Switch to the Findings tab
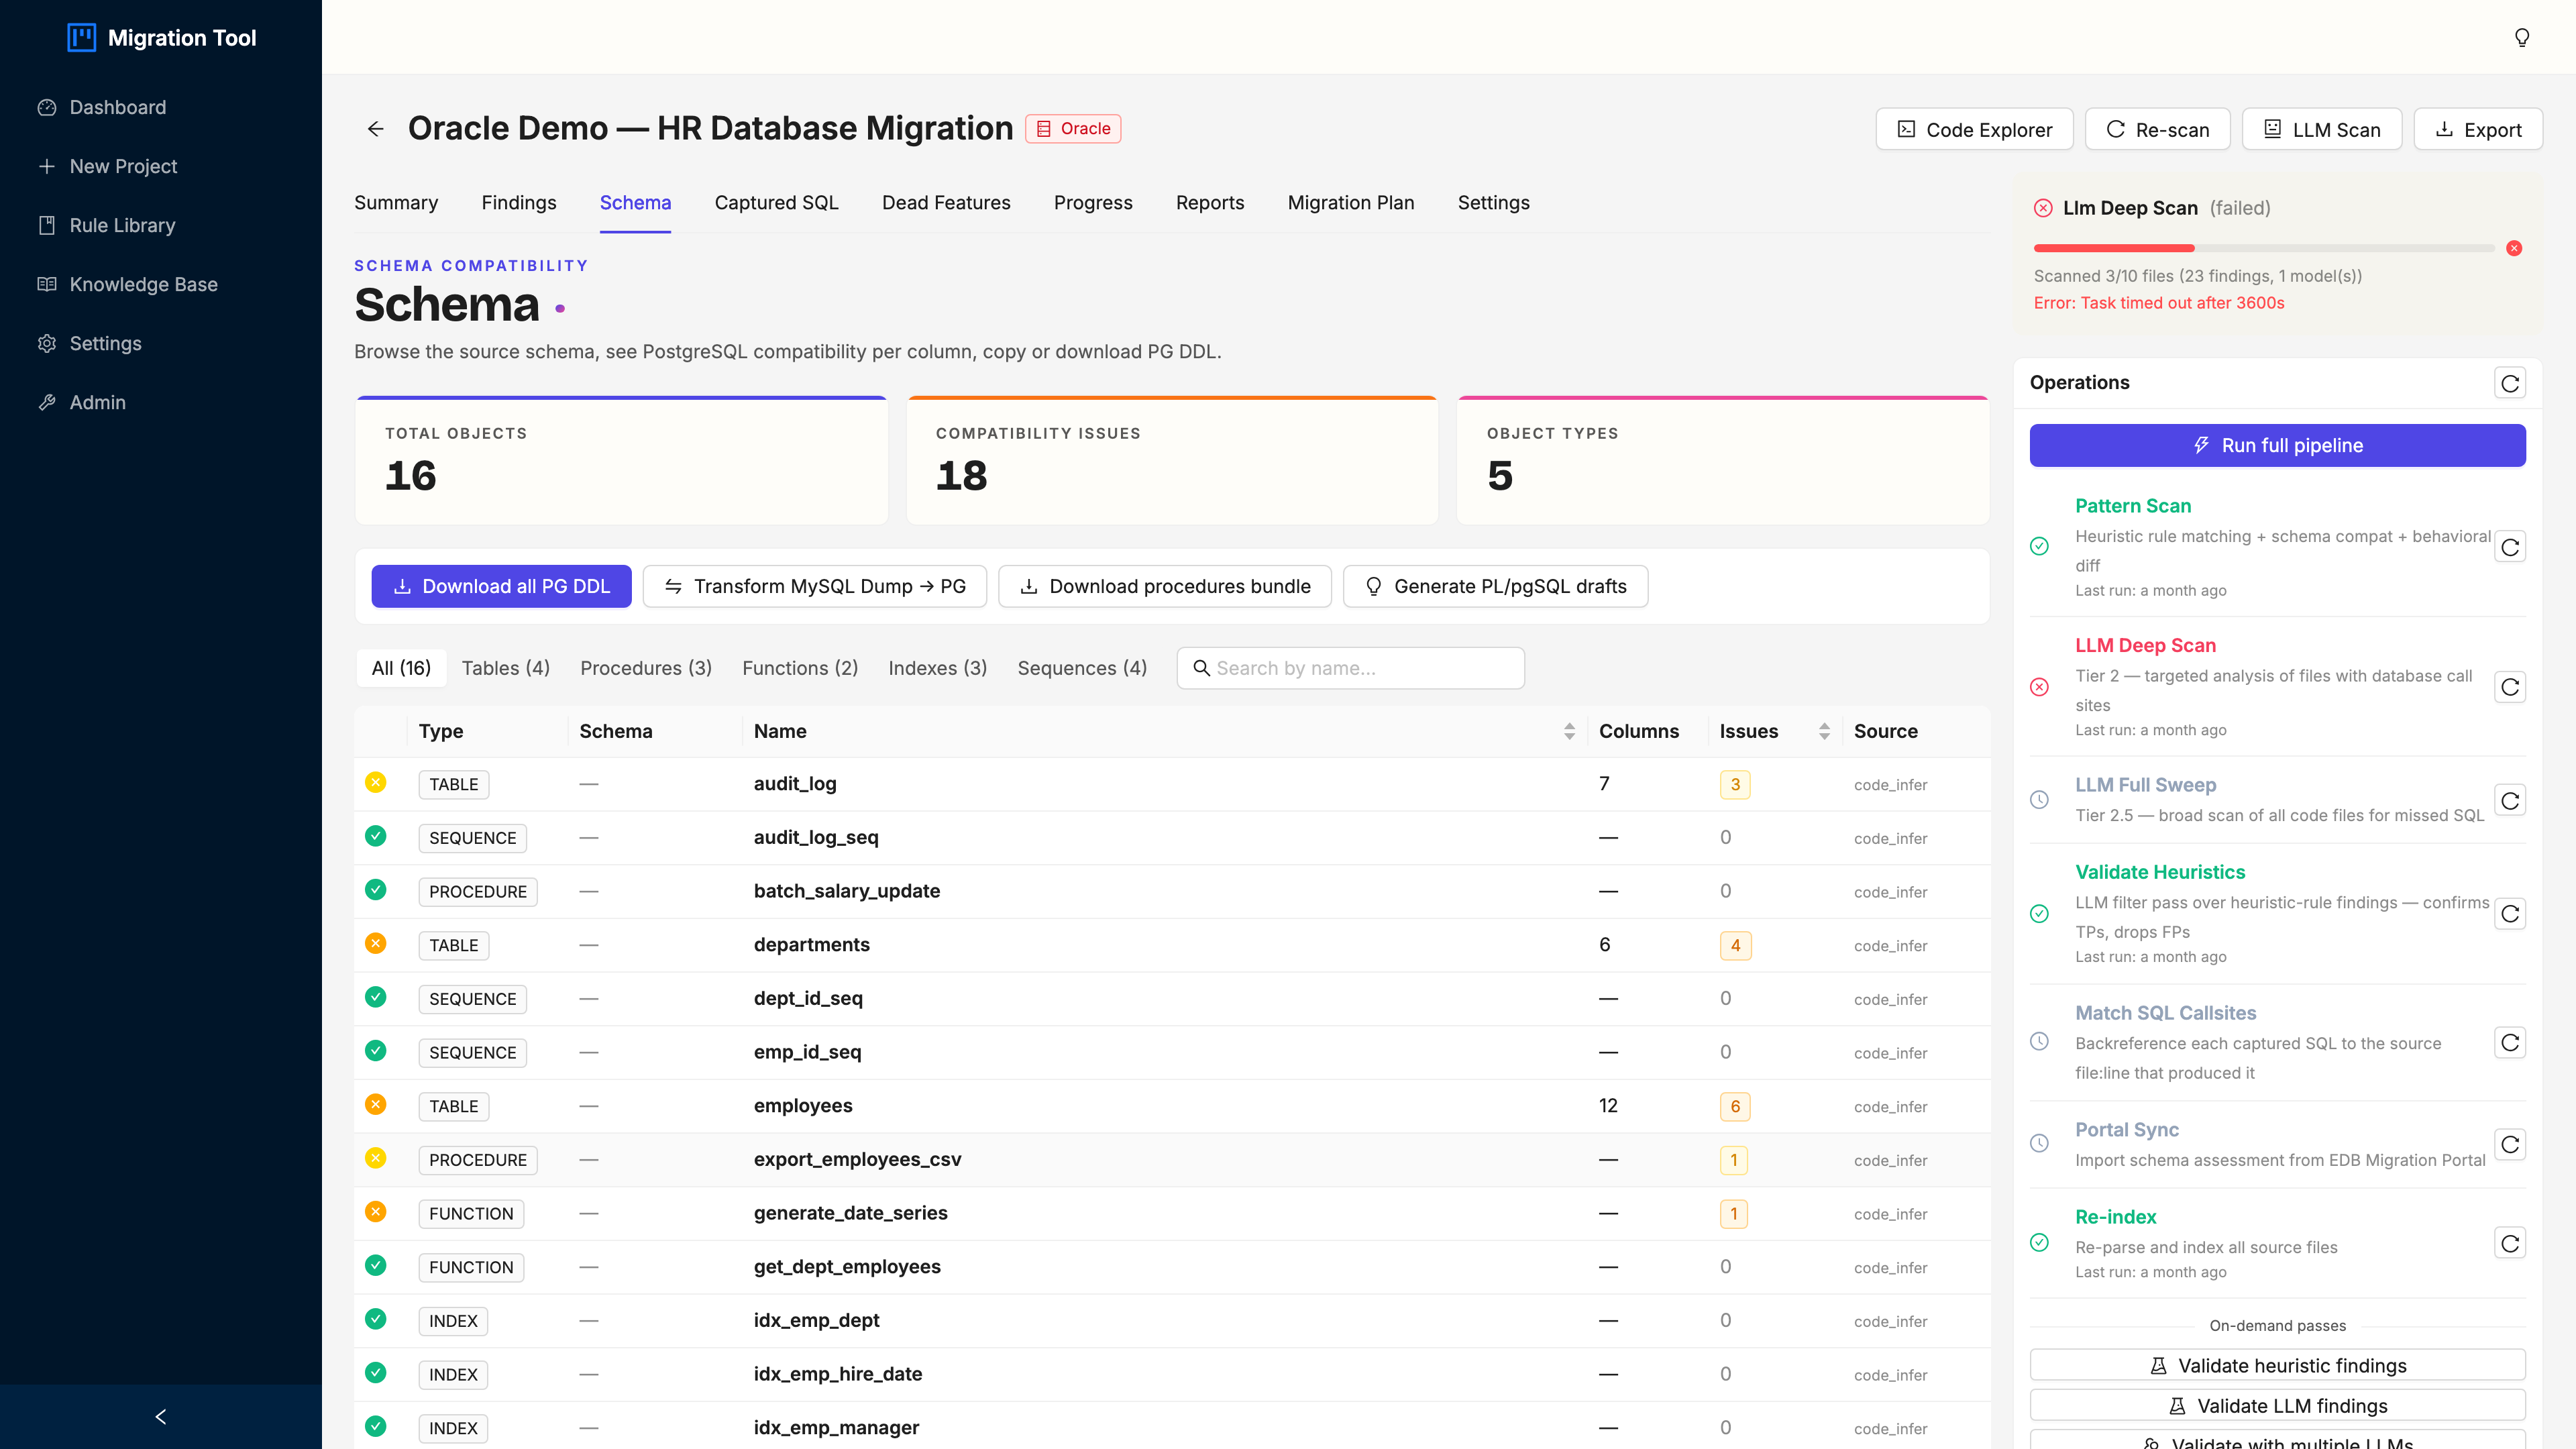Screen dimensions: 2576x1449 tap(519, 203)
